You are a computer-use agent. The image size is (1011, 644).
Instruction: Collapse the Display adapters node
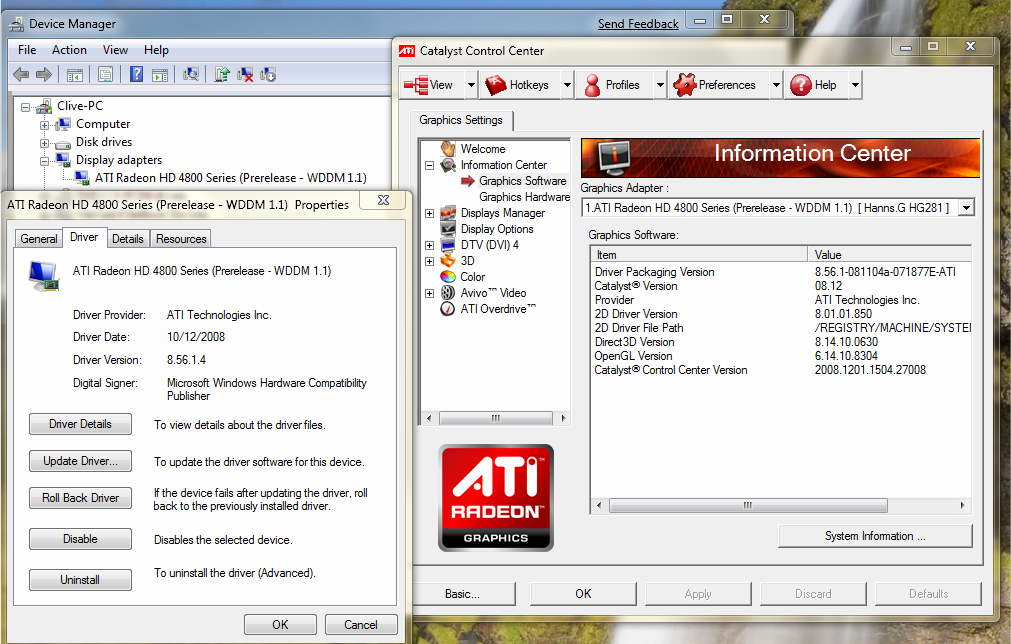coord(44,161)
